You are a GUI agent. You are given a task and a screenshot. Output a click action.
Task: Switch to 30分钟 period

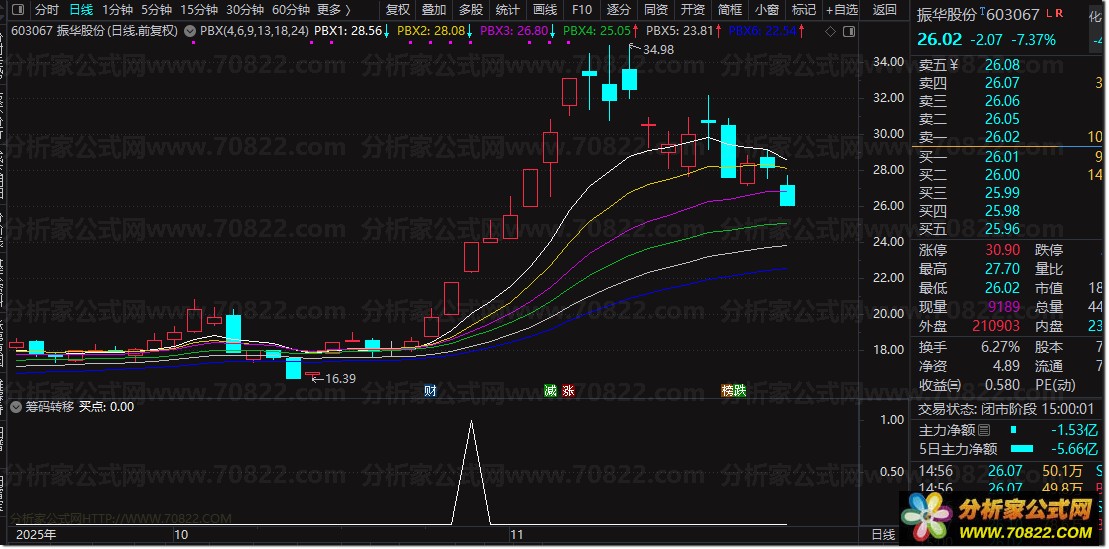click(245, 10)
